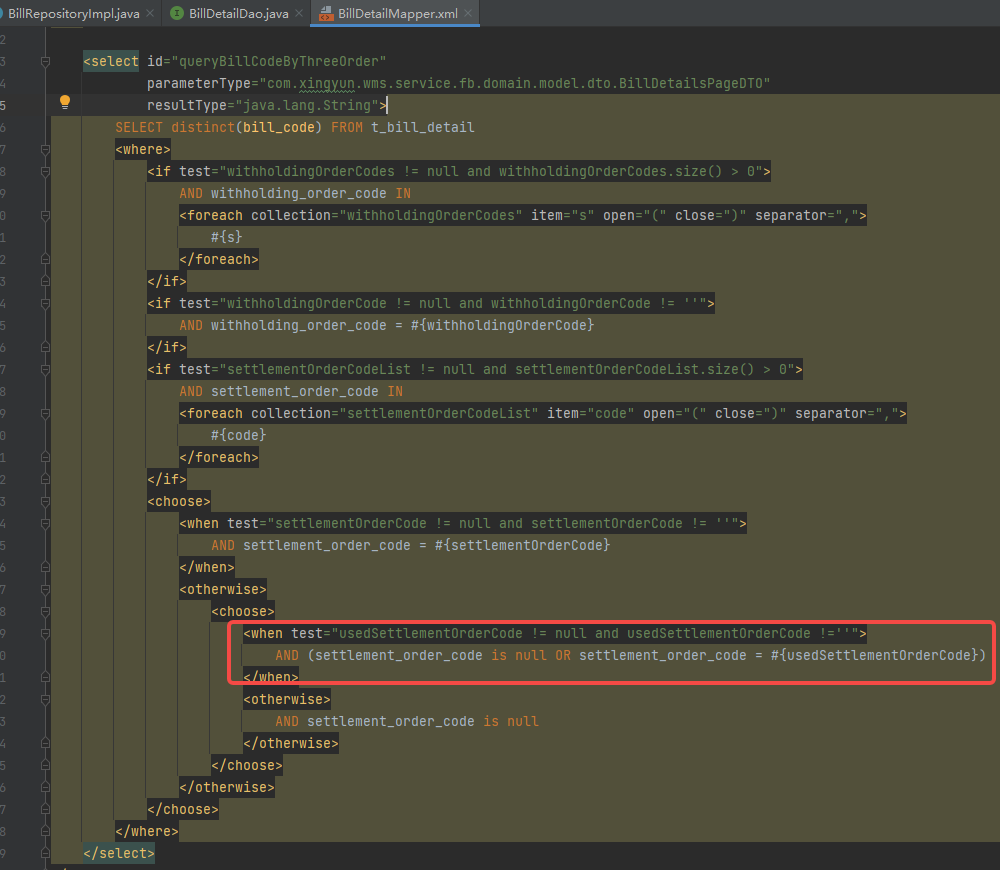Click distinct(bill_code) in the SELECT statement

click(x=247, y=128)
